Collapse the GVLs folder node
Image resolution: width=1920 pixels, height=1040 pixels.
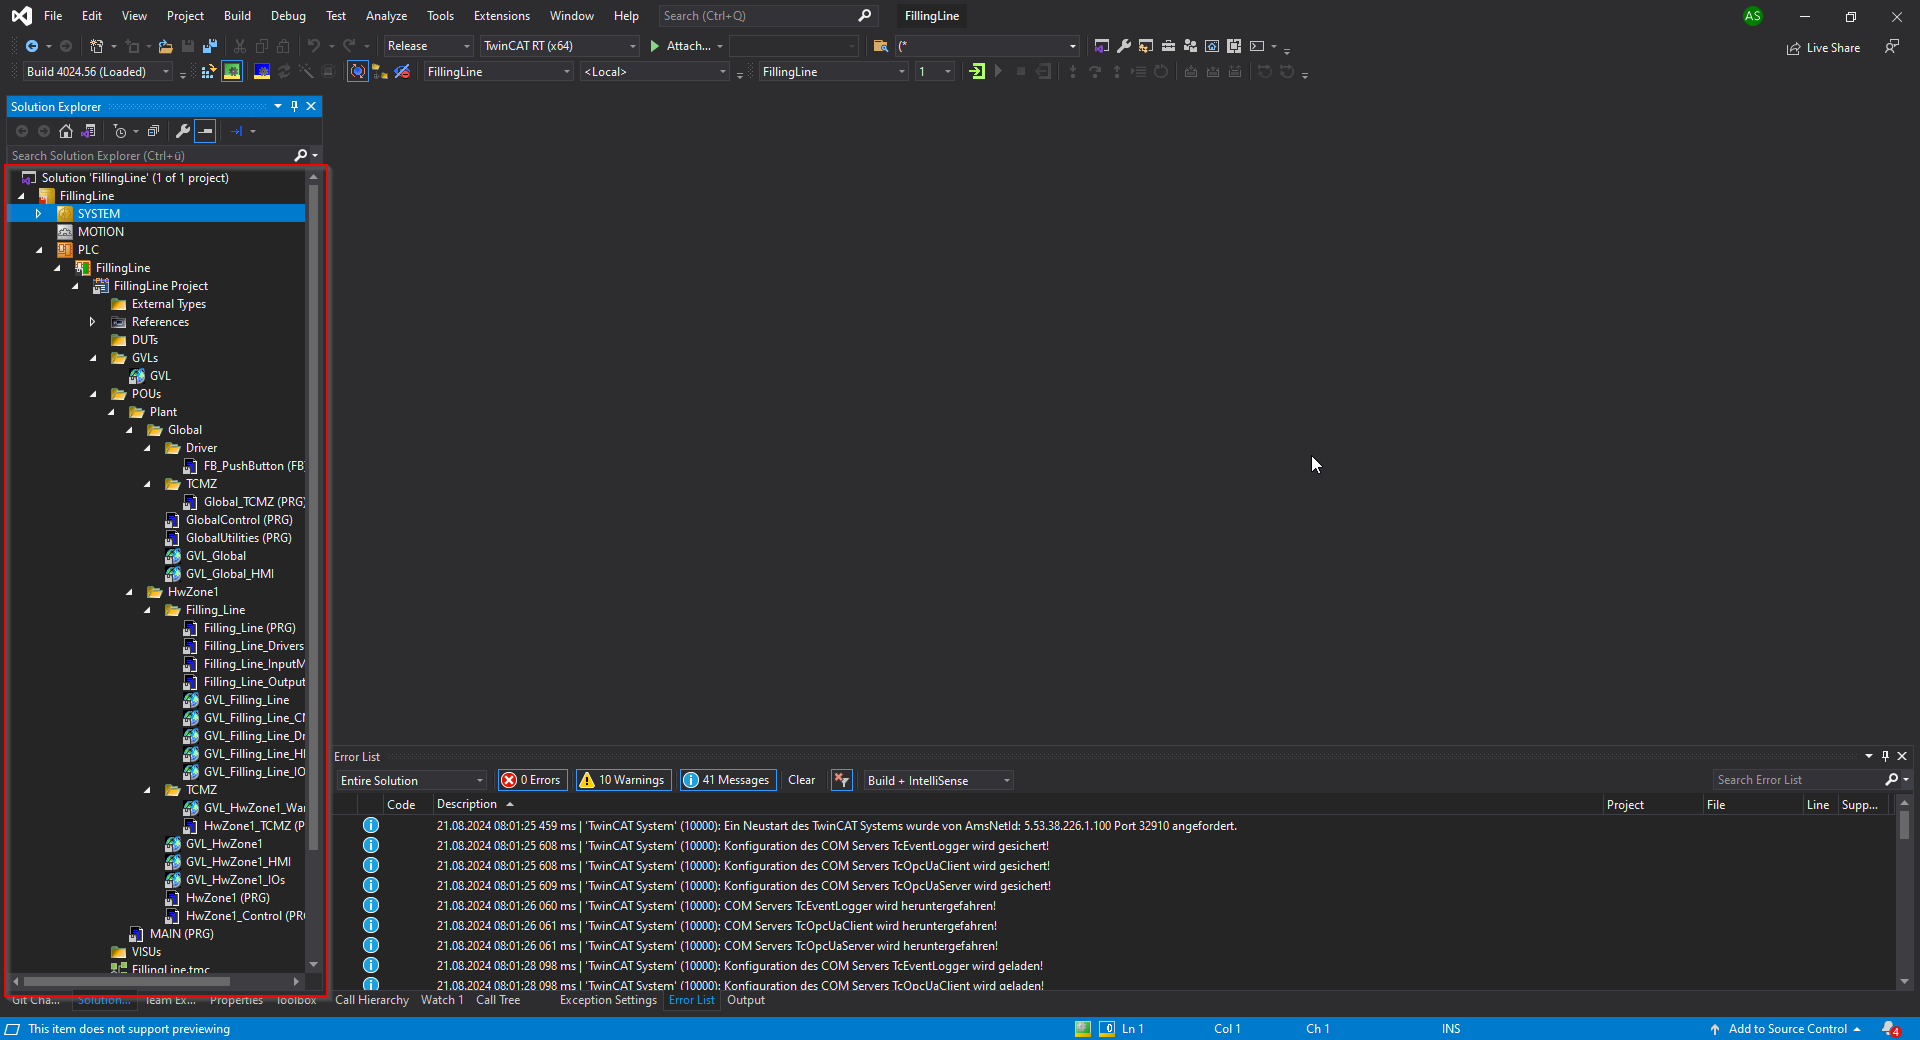coord(93,358)
